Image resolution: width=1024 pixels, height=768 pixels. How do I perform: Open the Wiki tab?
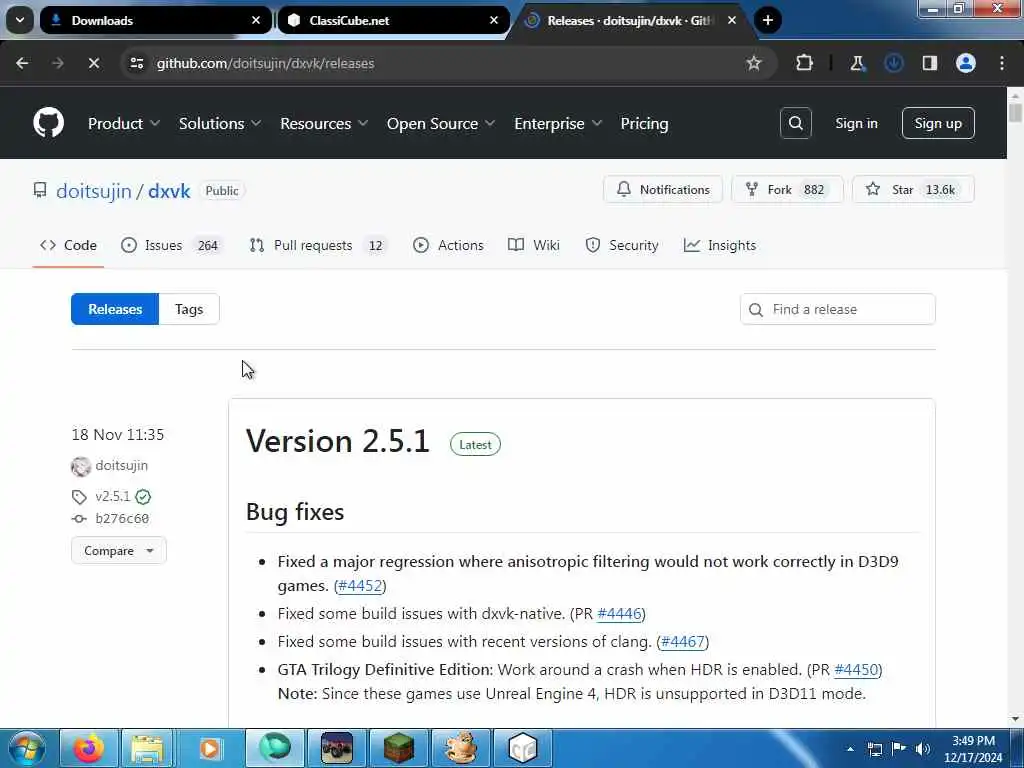pyautogui.click(x=534, y=245)
